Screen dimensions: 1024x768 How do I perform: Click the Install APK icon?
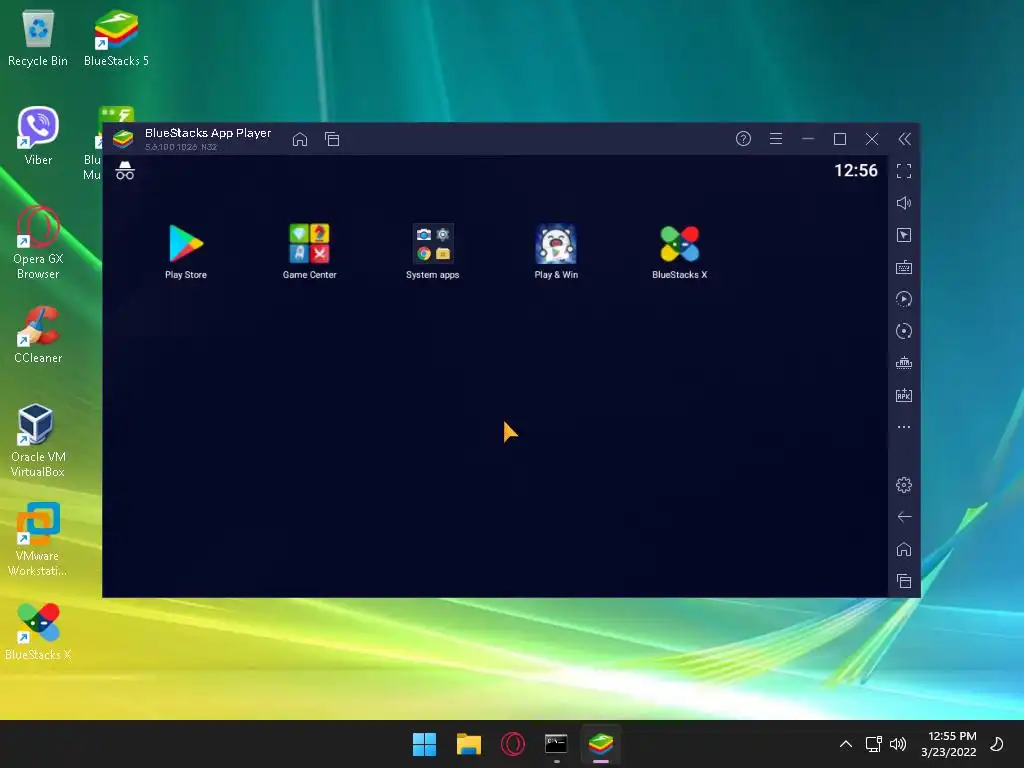click(x=904, y=395)
